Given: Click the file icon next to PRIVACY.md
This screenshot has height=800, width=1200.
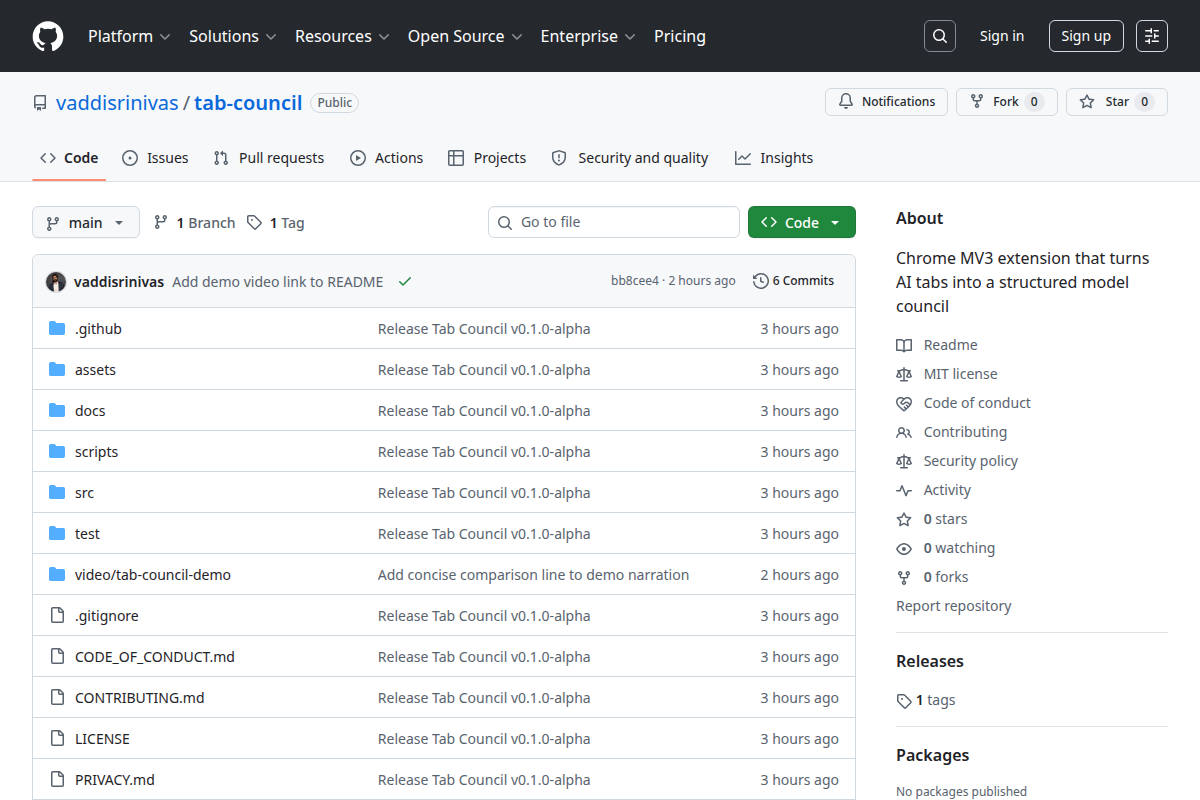Looking at the screenshot, I should (x=57, y=780).
